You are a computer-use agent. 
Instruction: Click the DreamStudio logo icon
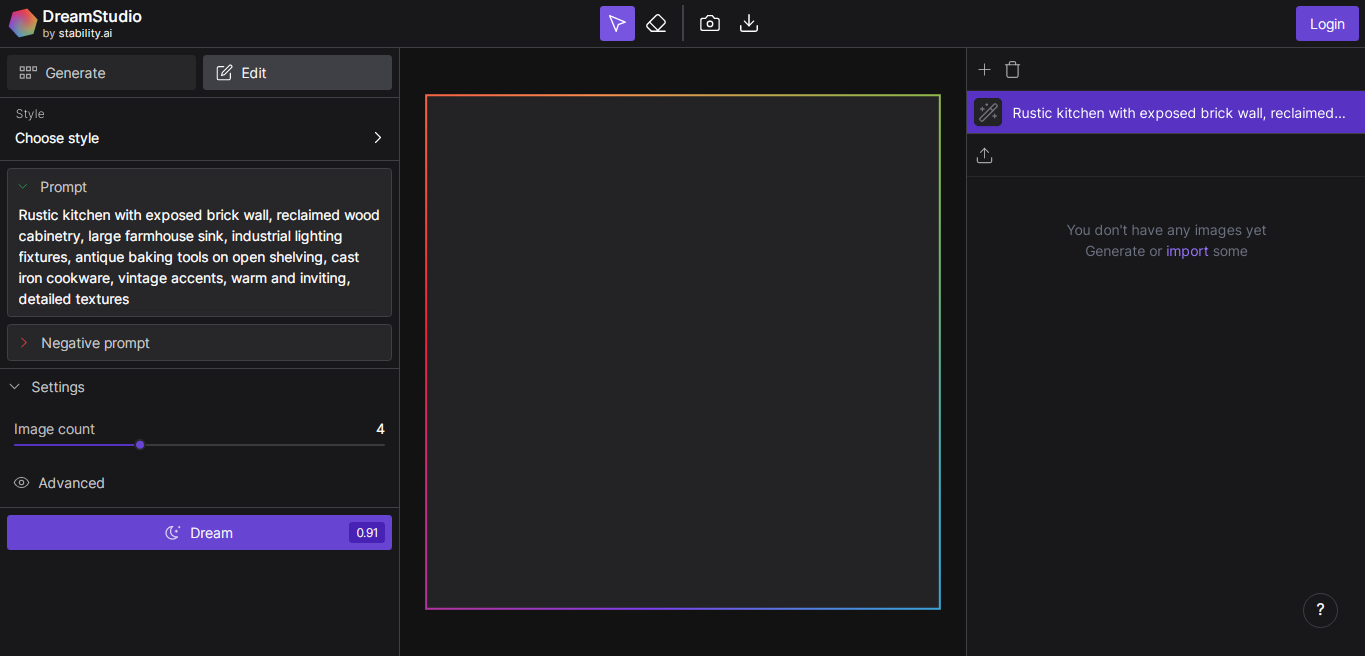pyautogui.click(x=22, y=22)
